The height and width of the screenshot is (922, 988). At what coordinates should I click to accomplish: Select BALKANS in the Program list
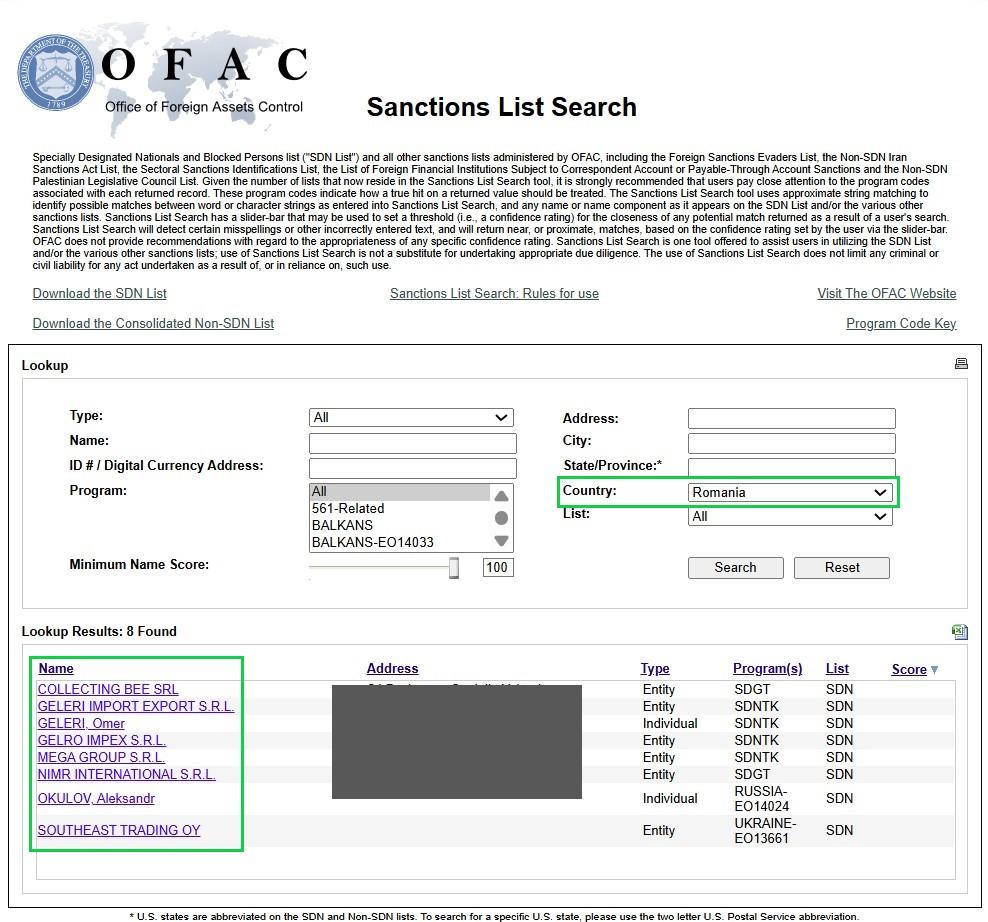pos(399,526)
